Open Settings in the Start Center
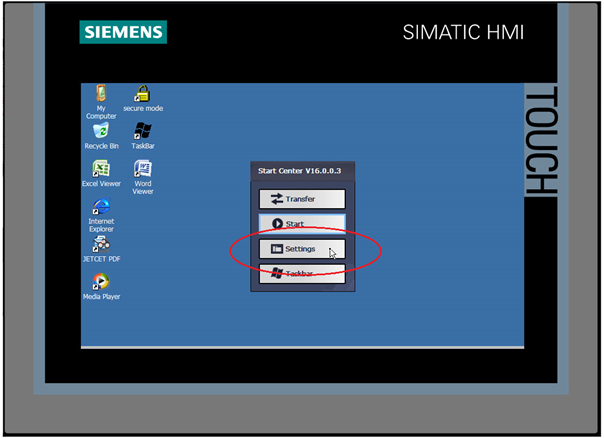604x438 pixels. point(302,249)
